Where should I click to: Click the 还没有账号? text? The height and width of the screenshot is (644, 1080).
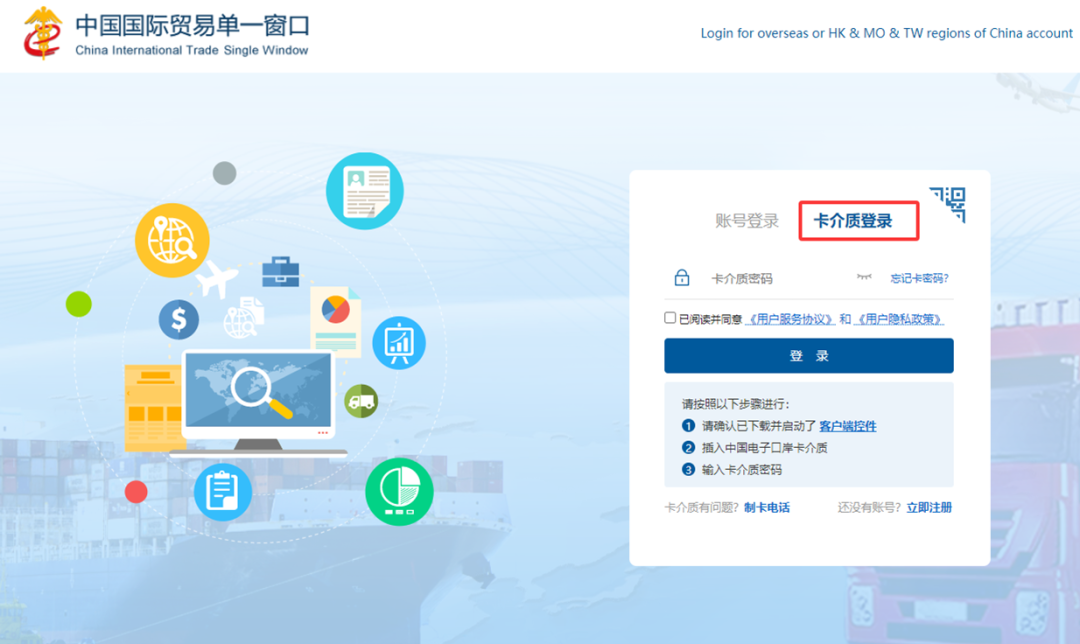869,508
